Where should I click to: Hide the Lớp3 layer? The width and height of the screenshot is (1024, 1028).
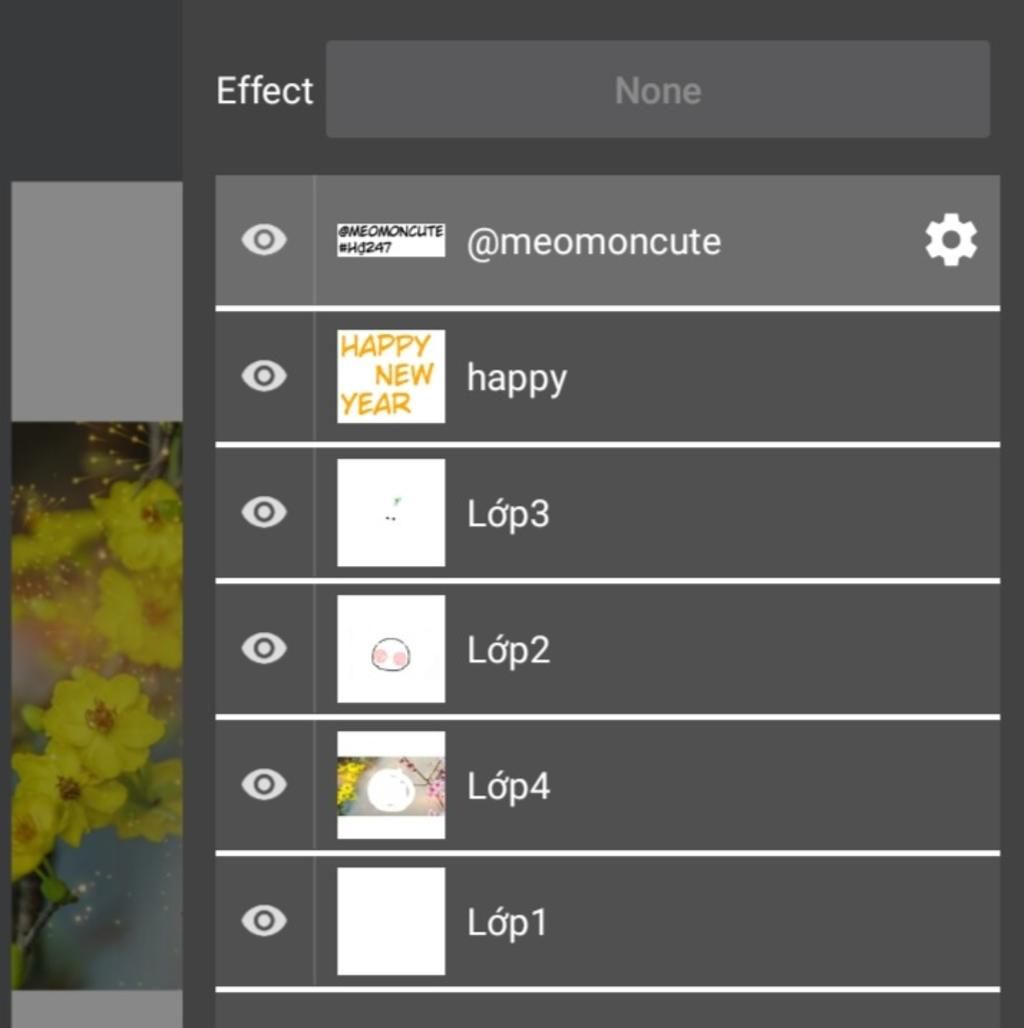[264, 512]
